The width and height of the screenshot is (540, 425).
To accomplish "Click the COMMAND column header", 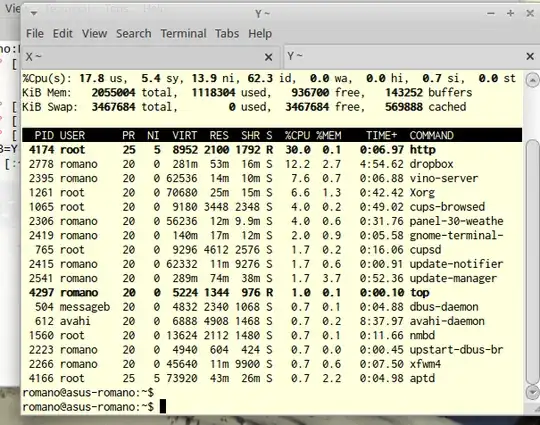I will pyautogui.click(x=432, y=135).
